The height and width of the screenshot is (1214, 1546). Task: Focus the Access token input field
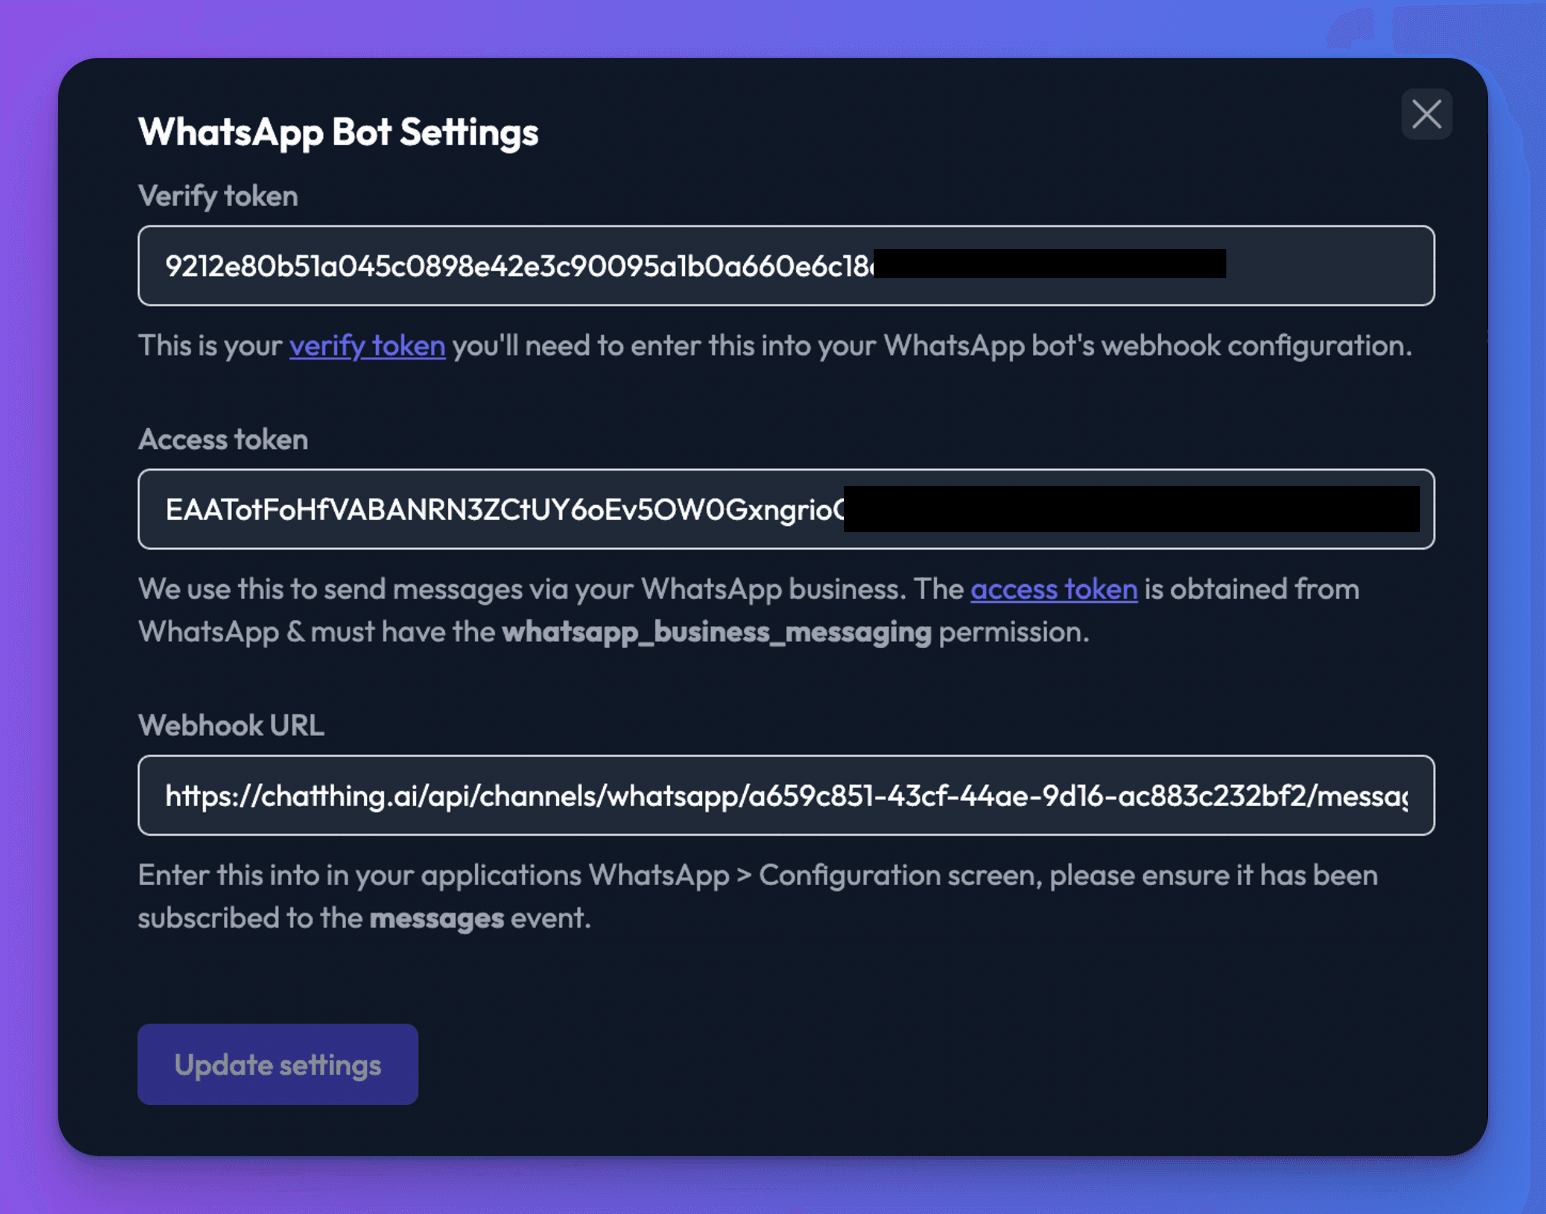tap(786, 509)
